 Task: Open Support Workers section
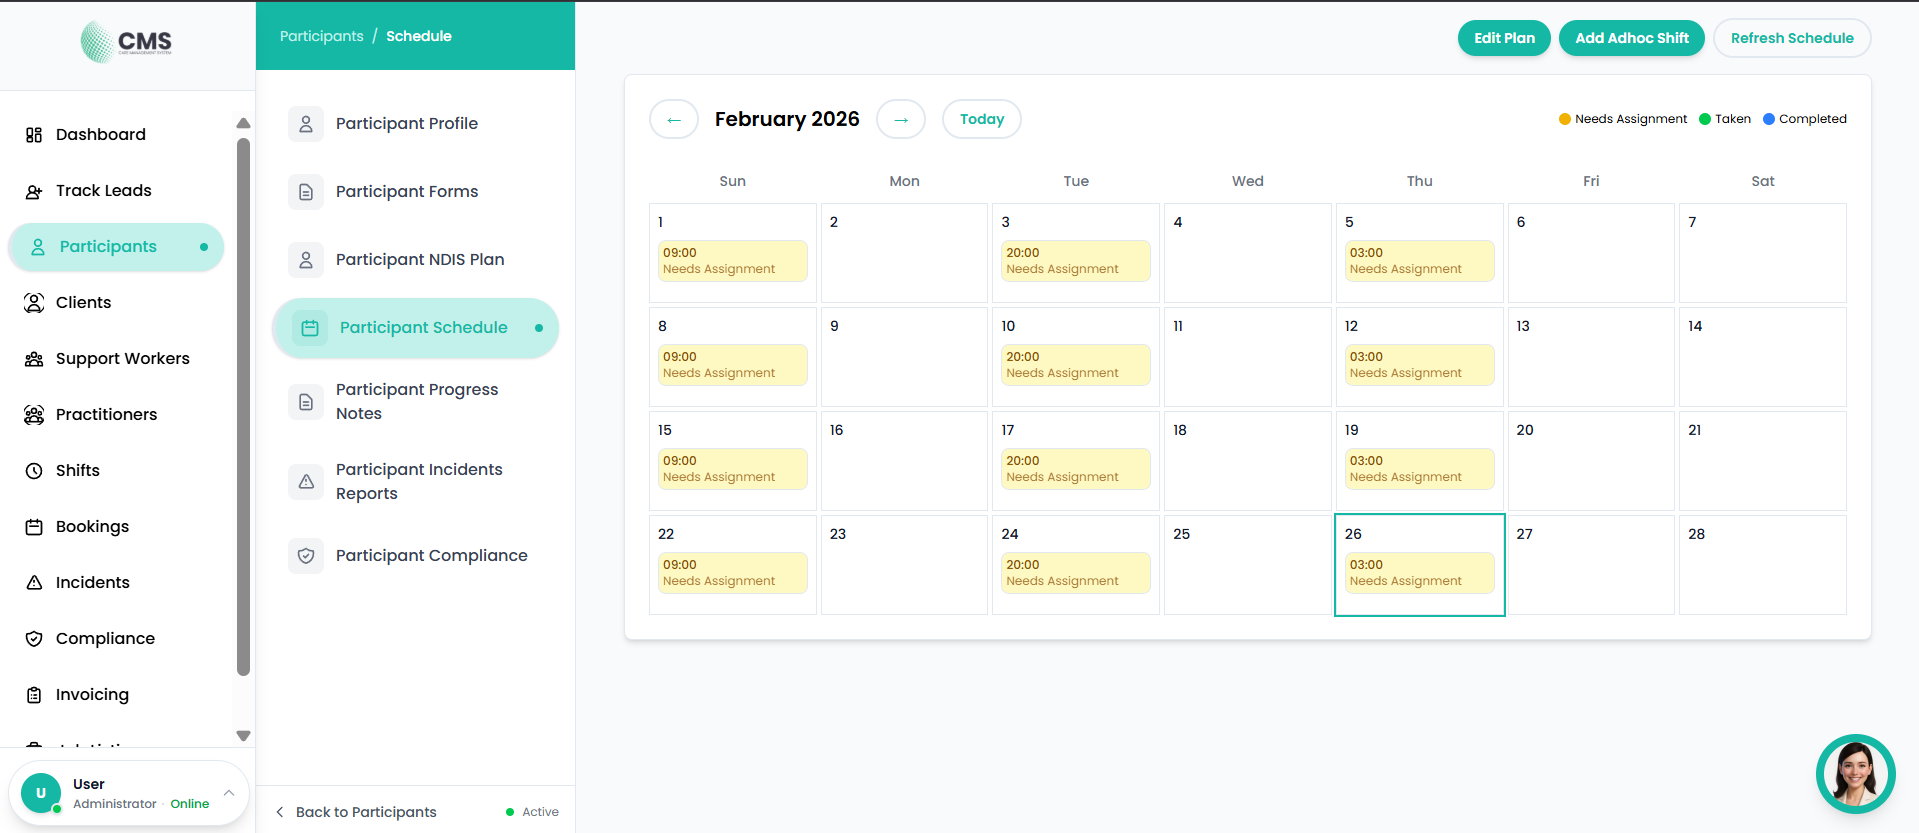(x=116, y=359)
